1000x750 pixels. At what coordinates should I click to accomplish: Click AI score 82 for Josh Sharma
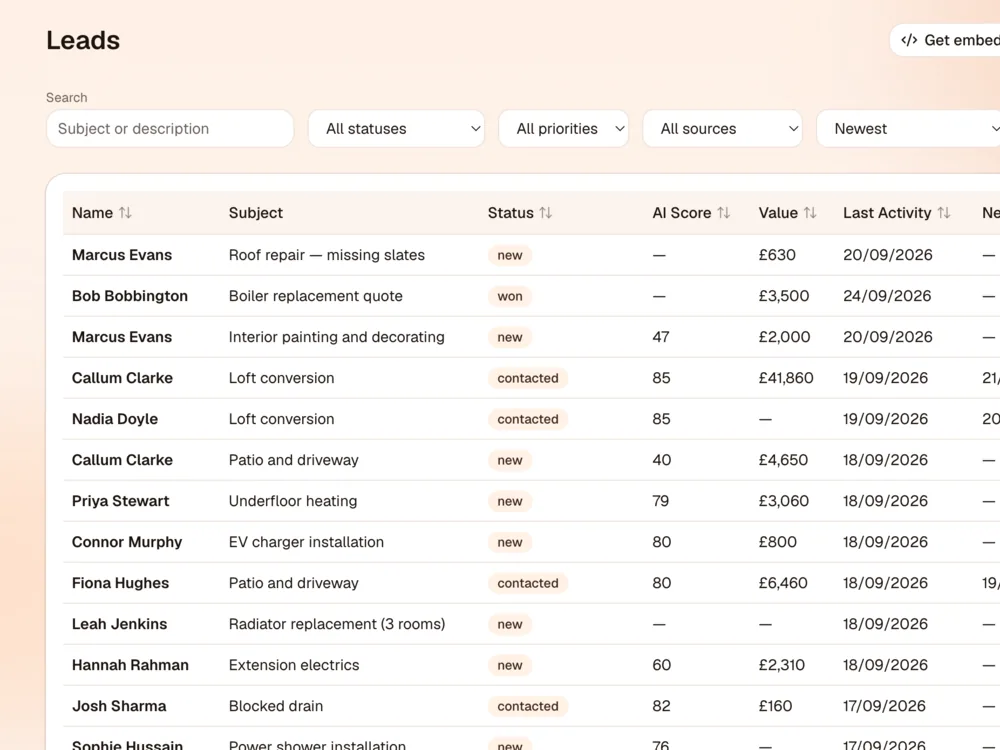(661, 706)
